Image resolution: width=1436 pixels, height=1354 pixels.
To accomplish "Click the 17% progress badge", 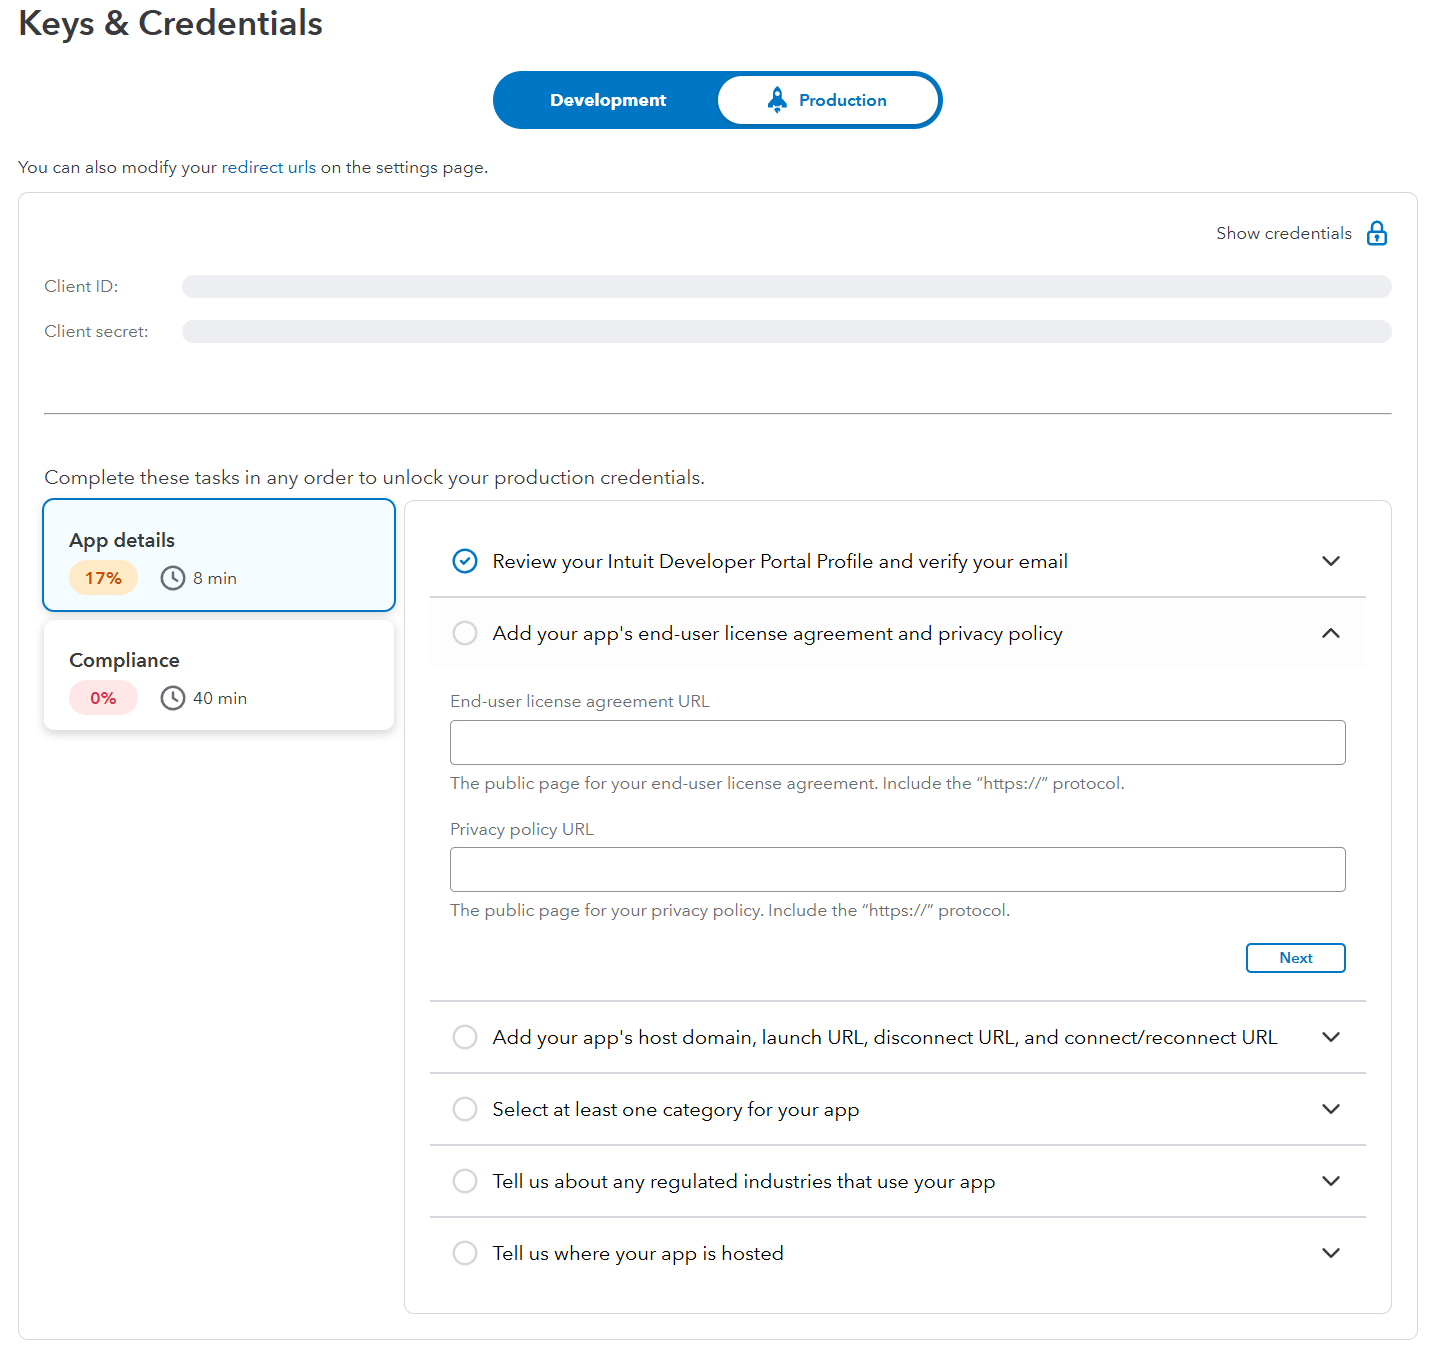I will point(103,578).
